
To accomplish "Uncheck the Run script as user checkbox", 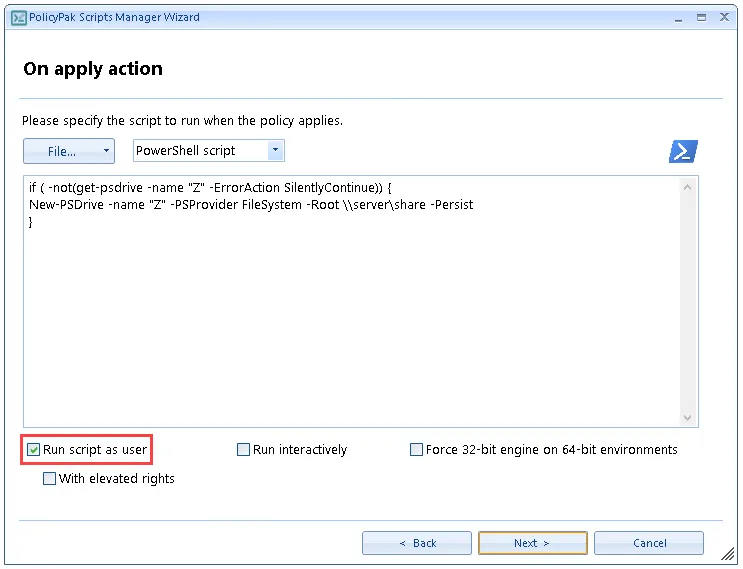I will coord(33,450).
